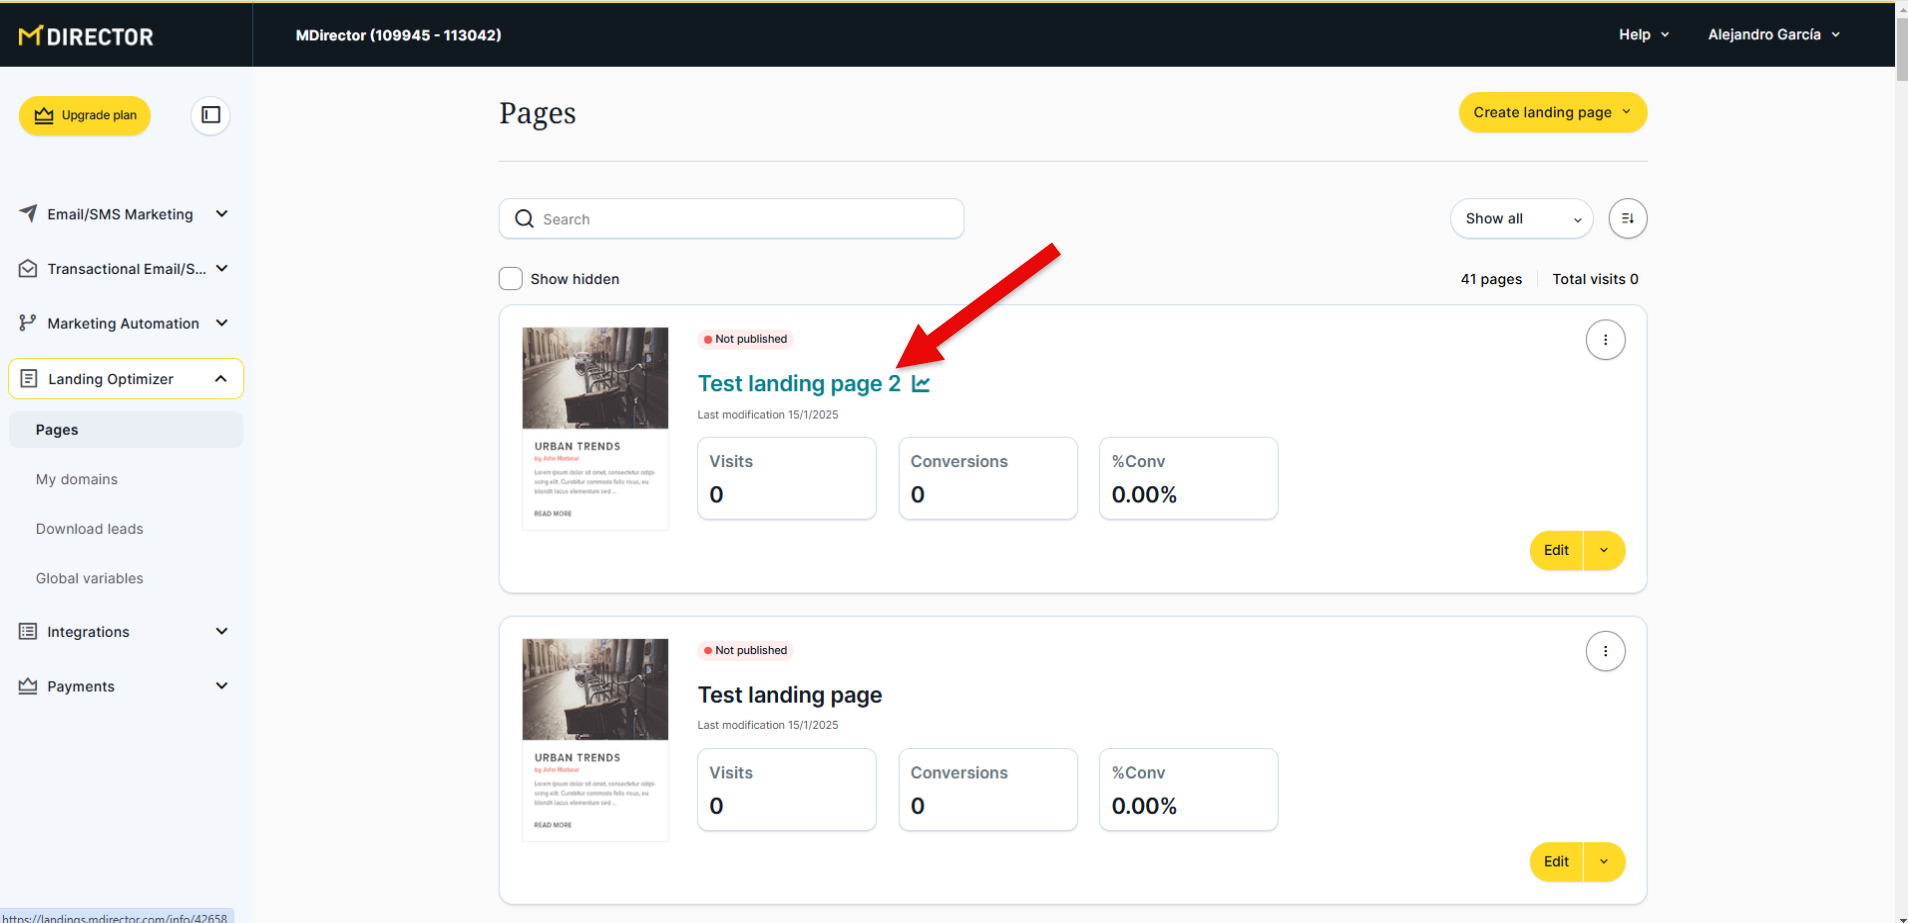Enable the Show hidden checkbox
1908x923 pixels.
point(511,279)
